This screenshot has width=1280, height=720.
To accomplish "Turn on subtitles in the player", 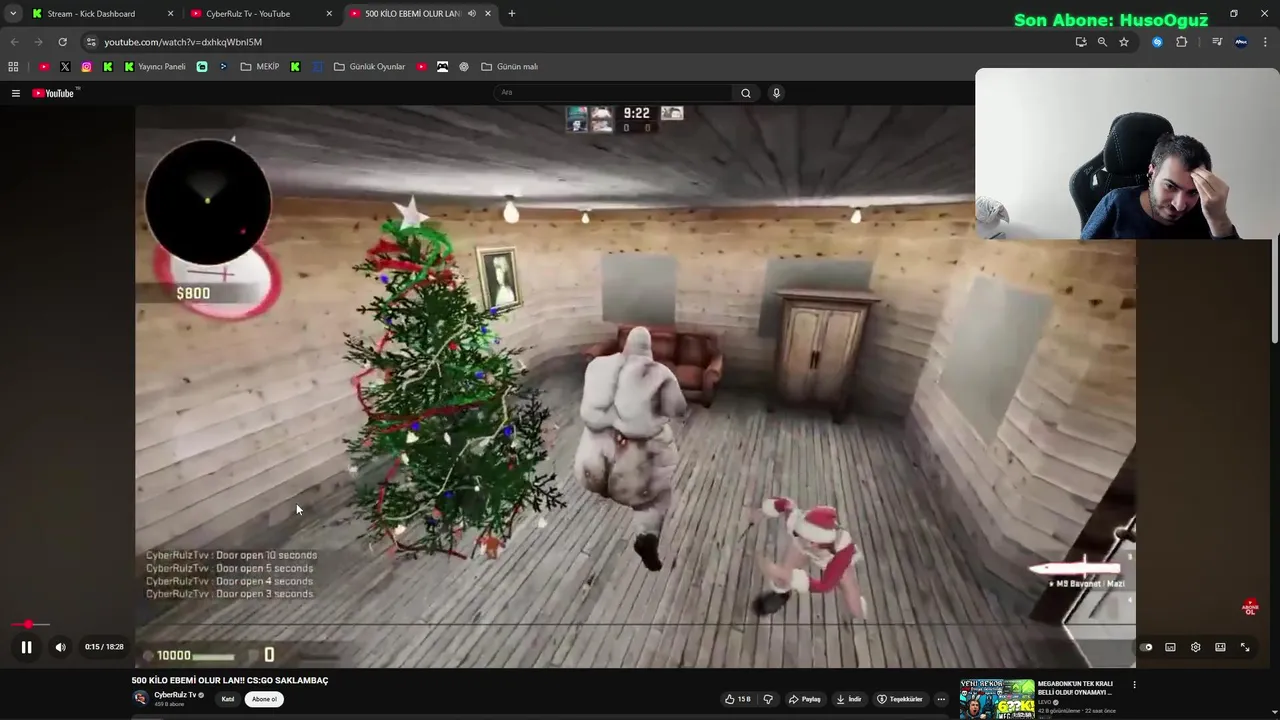I will tap(1170, 647).
